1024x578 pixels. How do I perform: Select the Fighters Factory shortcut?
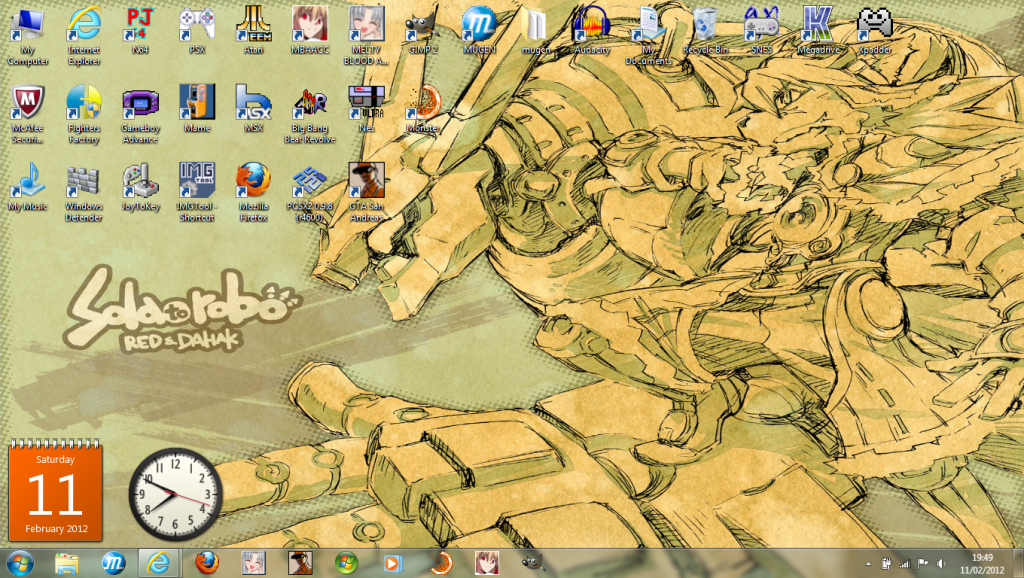click(x=84, y=114)
